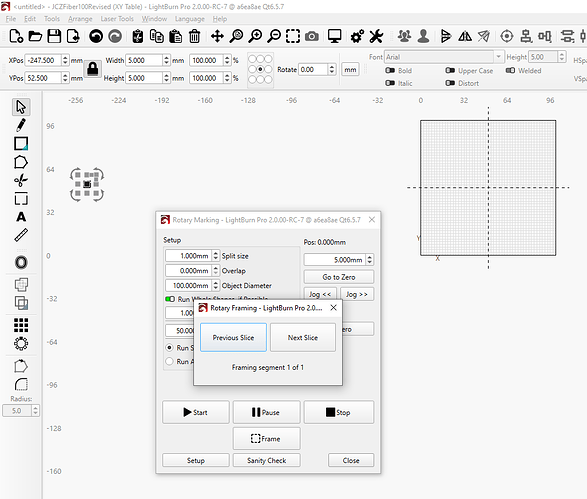Image resolution: width=587 pixels, height=499 pixels.
Task: Select the Polygon tool
Action: (x=21, y=162)
